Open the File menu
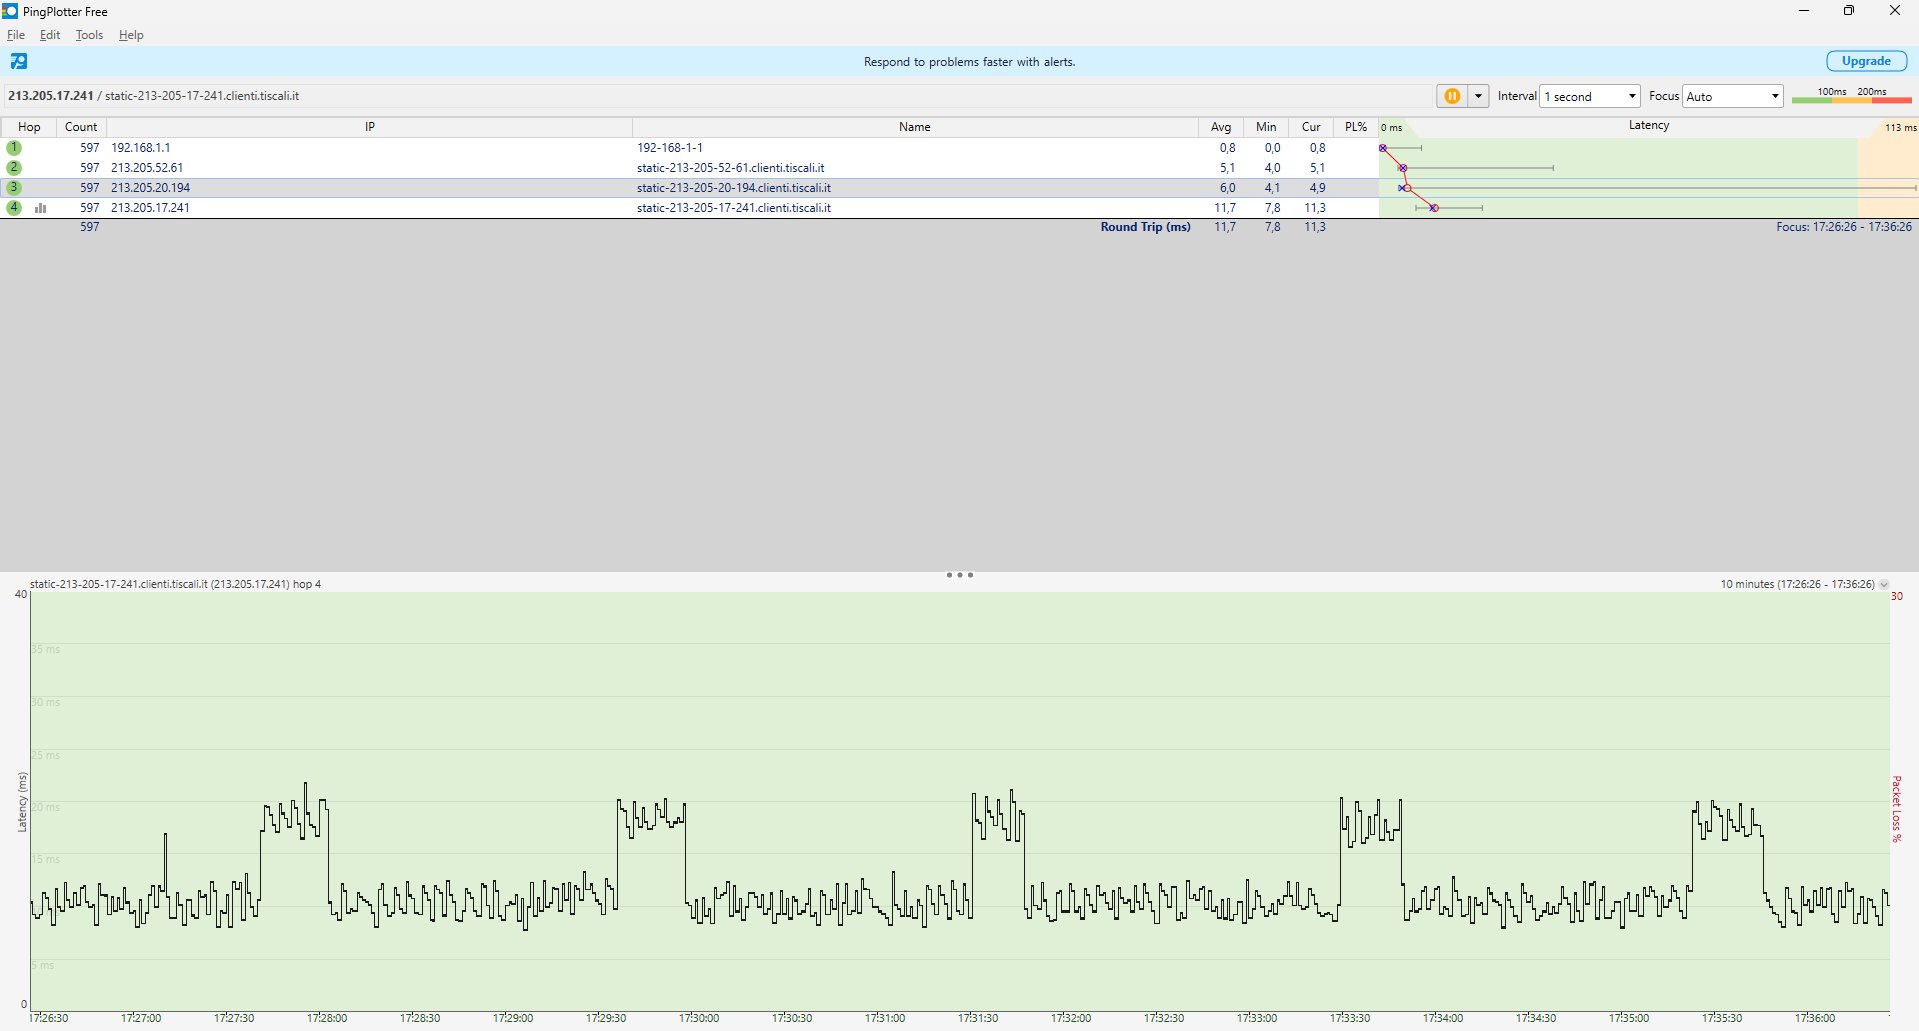Image resolution: width=1919 pixels, height=1031 pixels. point(15,35)
